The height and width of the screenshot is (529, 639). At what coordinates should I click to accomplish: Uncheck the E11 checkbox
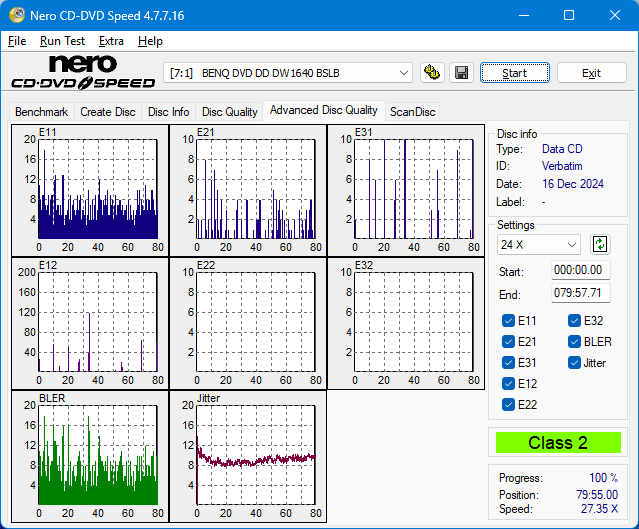508,321
